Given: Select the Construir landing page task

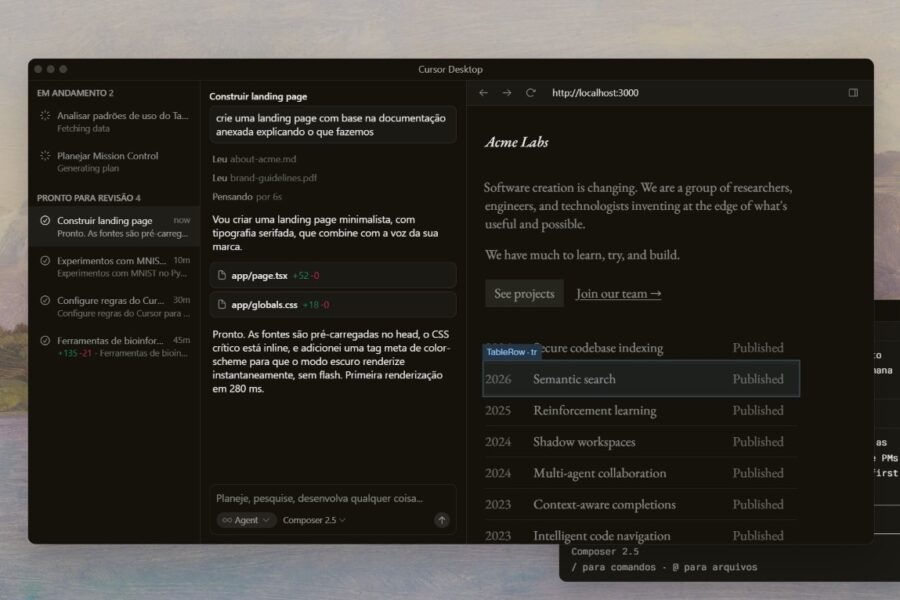Looking at the screenshot, I should point(114,227).
